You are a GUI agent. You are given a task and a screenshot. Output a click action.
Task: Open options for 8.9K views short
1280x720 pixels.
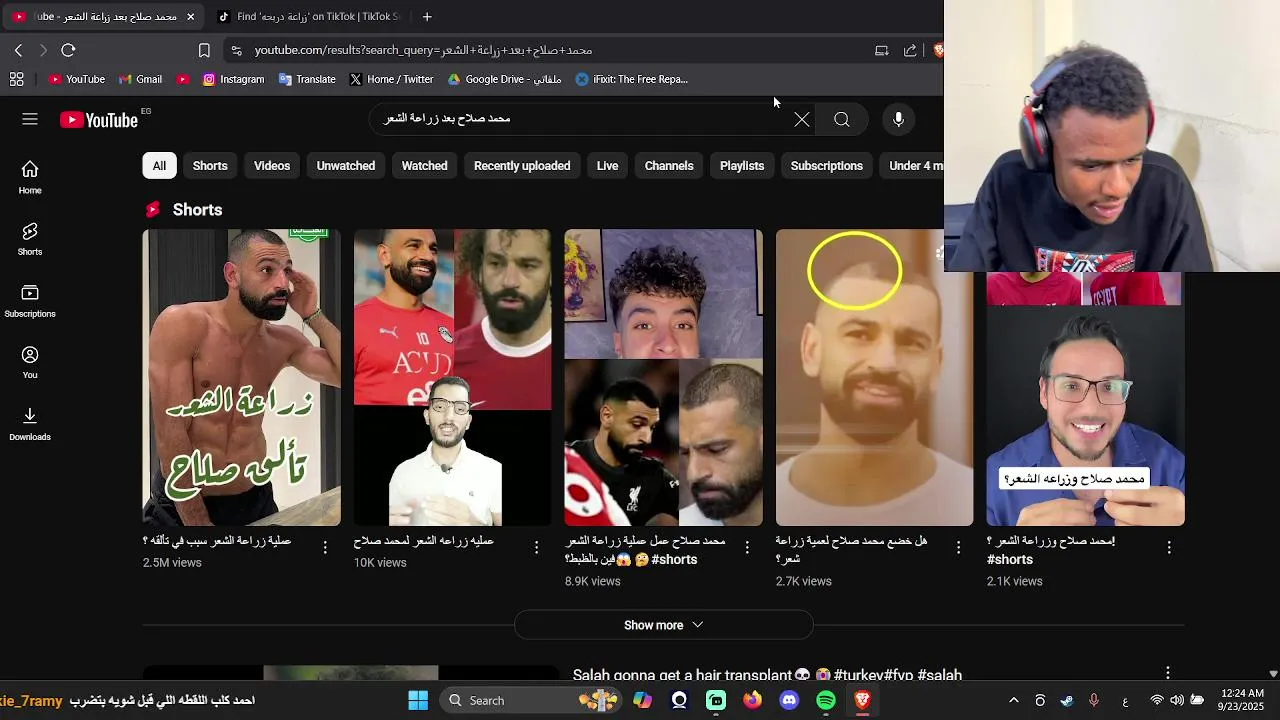click(x=747, y=547)
